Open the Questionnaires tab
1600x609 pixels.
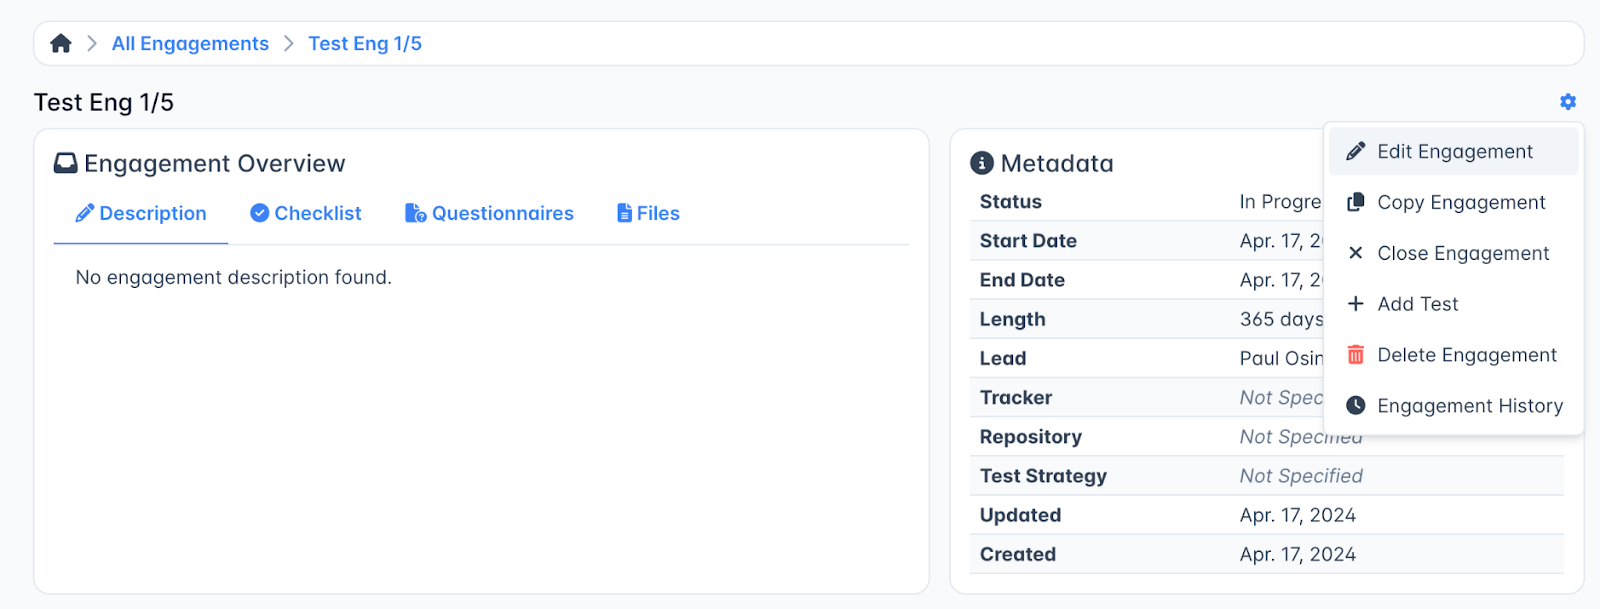tap(489, 213)
